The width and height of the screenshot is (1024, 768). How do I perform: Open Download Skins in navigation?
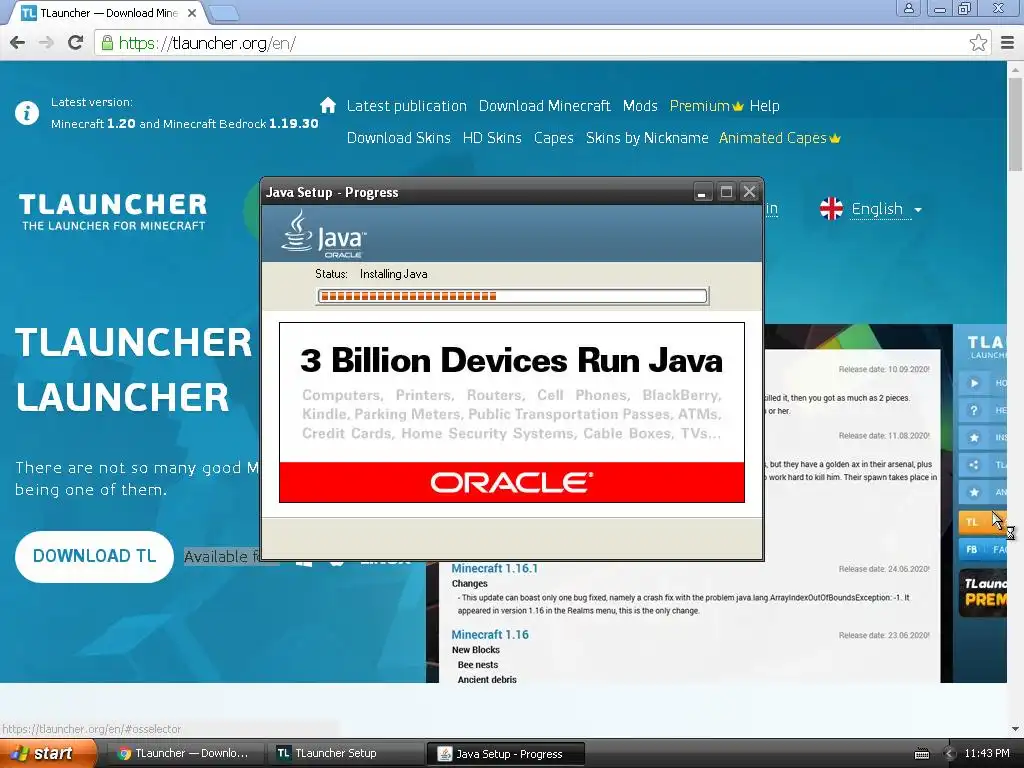point(398,138)
